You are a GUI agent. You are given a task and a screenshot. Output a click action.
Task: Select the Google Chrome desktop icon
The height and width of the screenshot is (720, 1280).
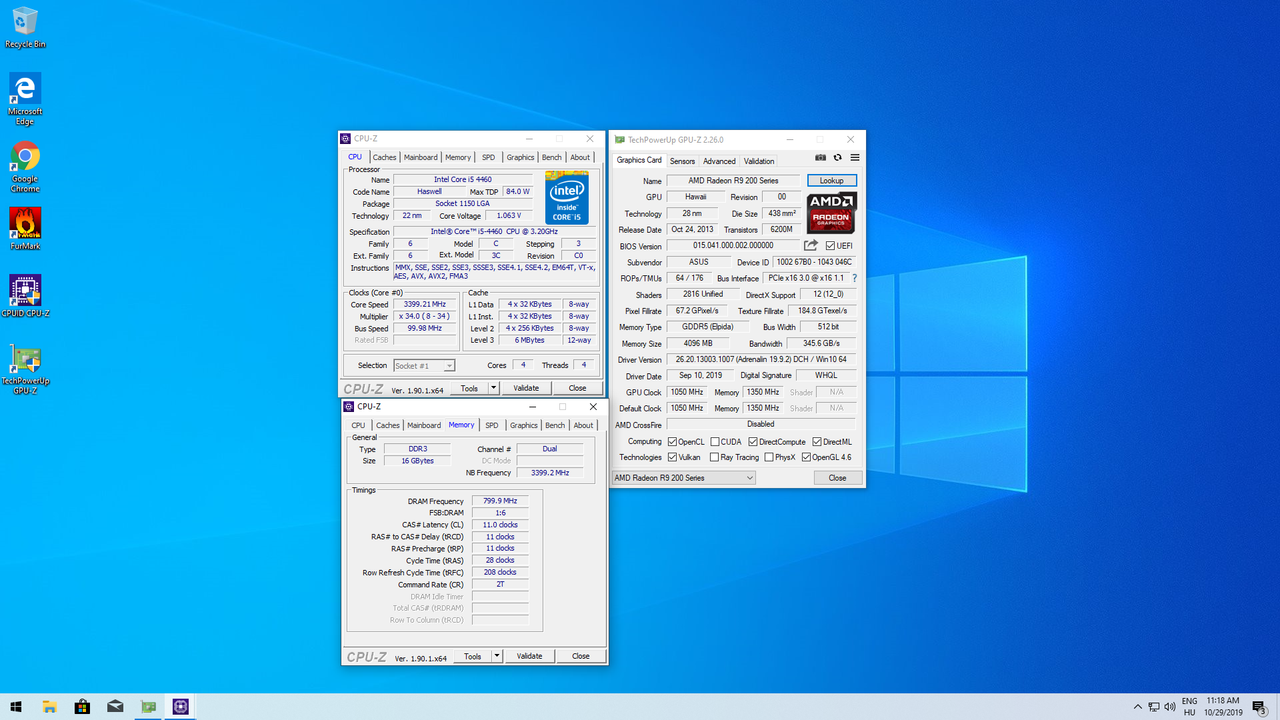25,167
